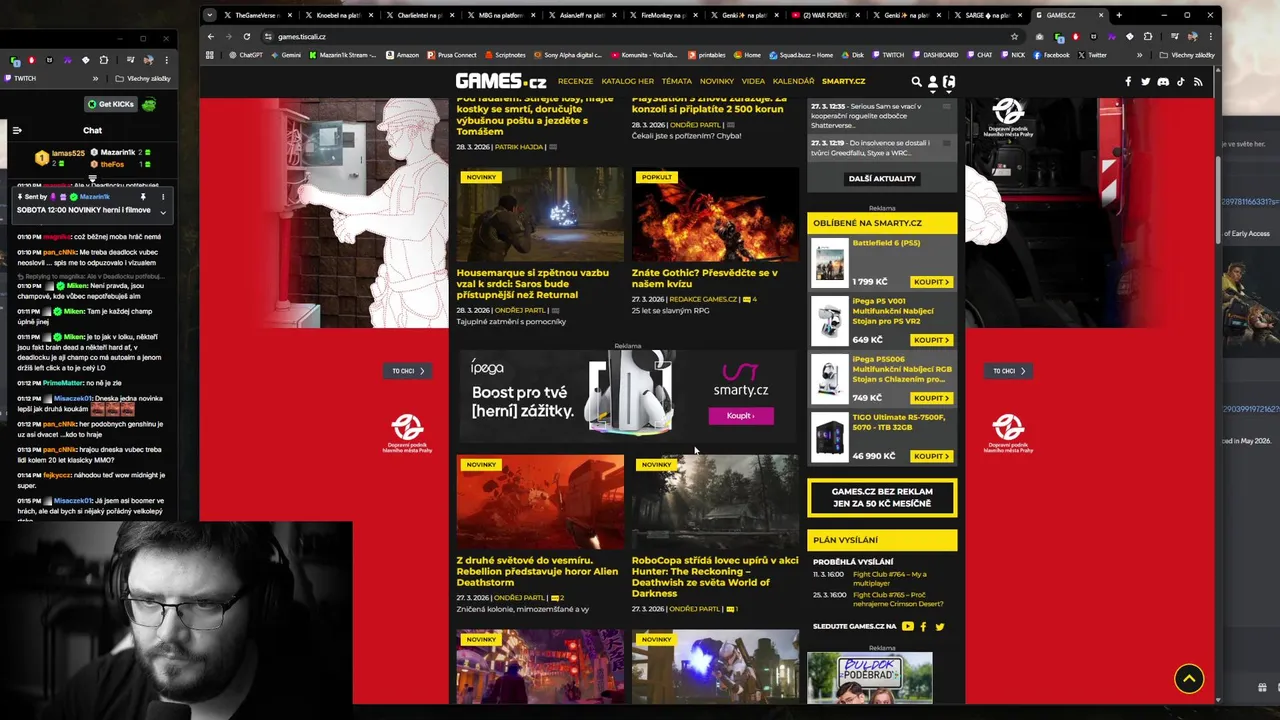
Task: Expand the tab search dropdown arrow
Action: [x=209, y=15]
